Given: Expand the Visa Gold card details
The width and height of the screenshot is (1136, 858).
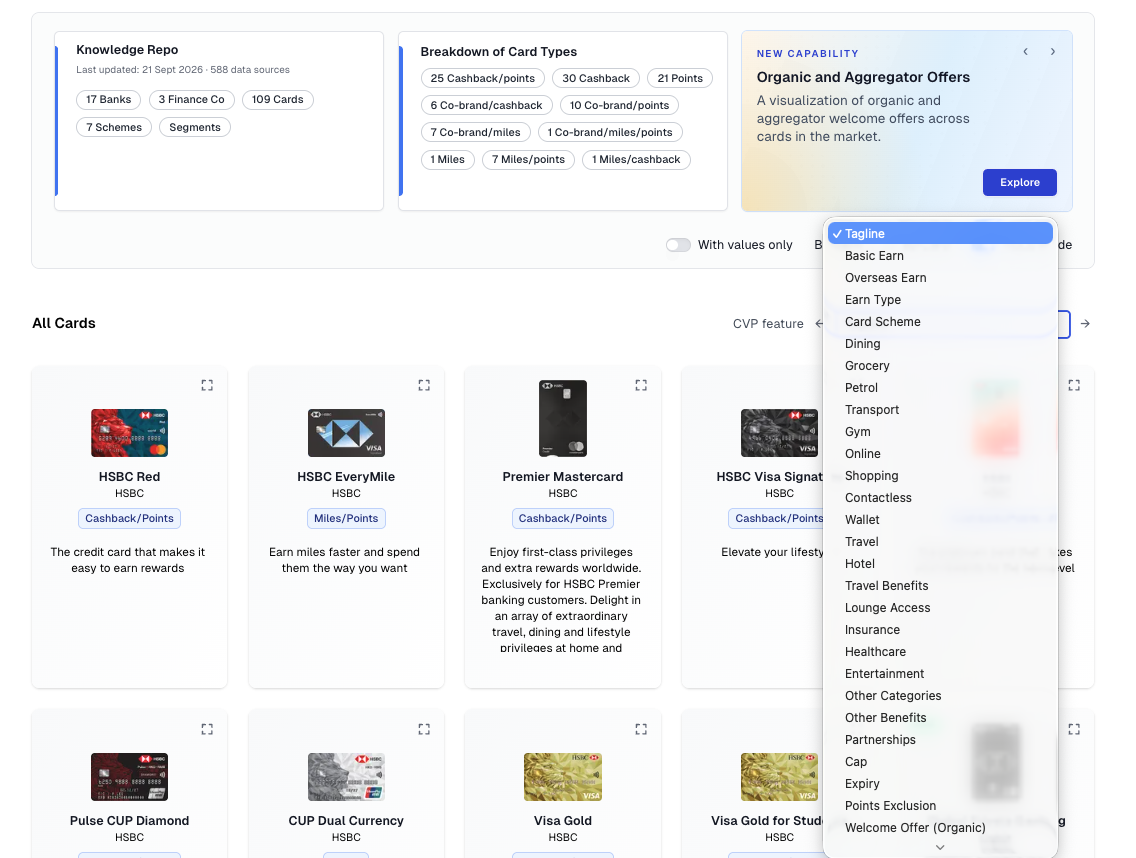Looking at the screenshot, I should coord(641,729).
